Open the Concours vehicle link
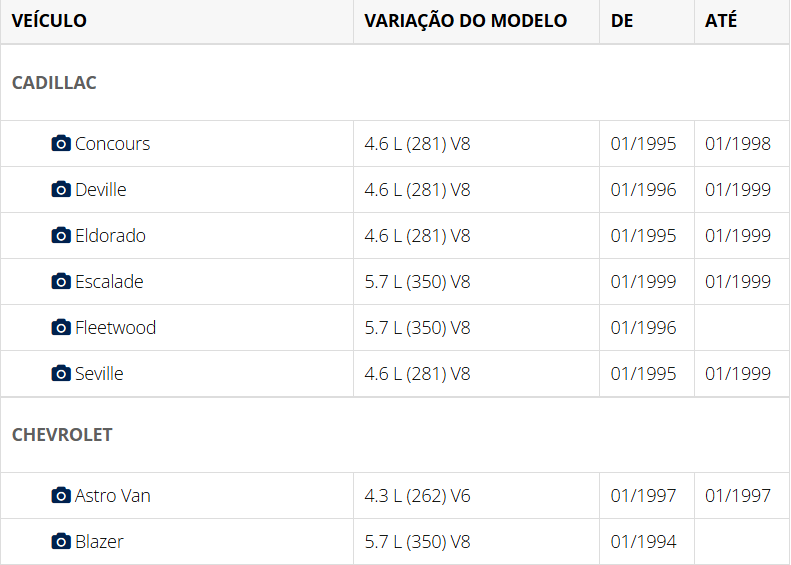The height and width of the screenshot is (565, 791). click(112, 144)
